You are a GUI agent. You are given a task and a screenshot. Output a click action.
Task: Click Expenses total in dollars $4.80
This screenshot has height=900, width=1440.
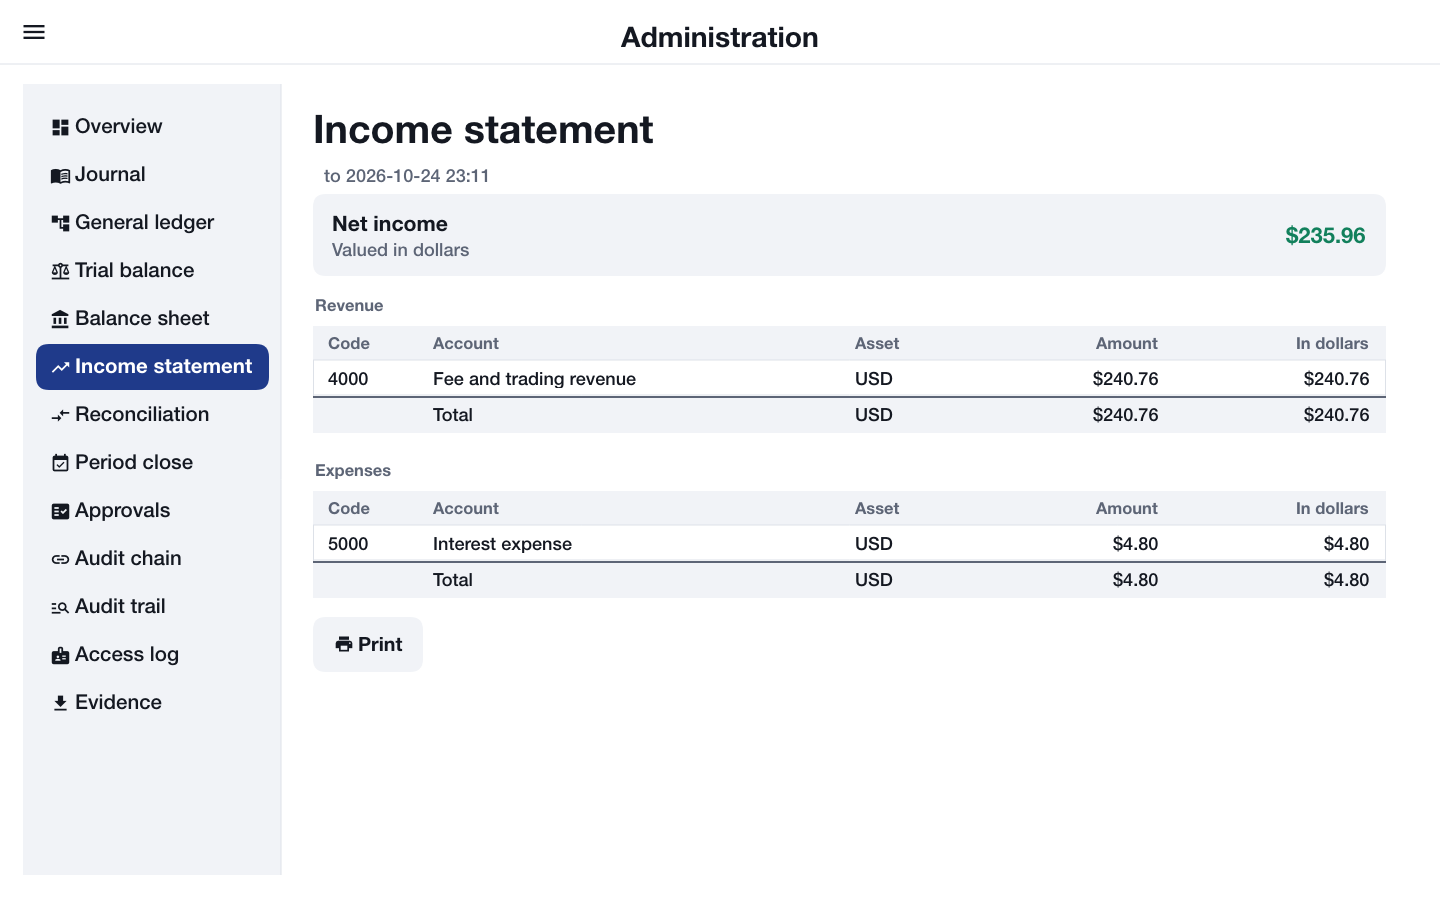click(1346, 580)
